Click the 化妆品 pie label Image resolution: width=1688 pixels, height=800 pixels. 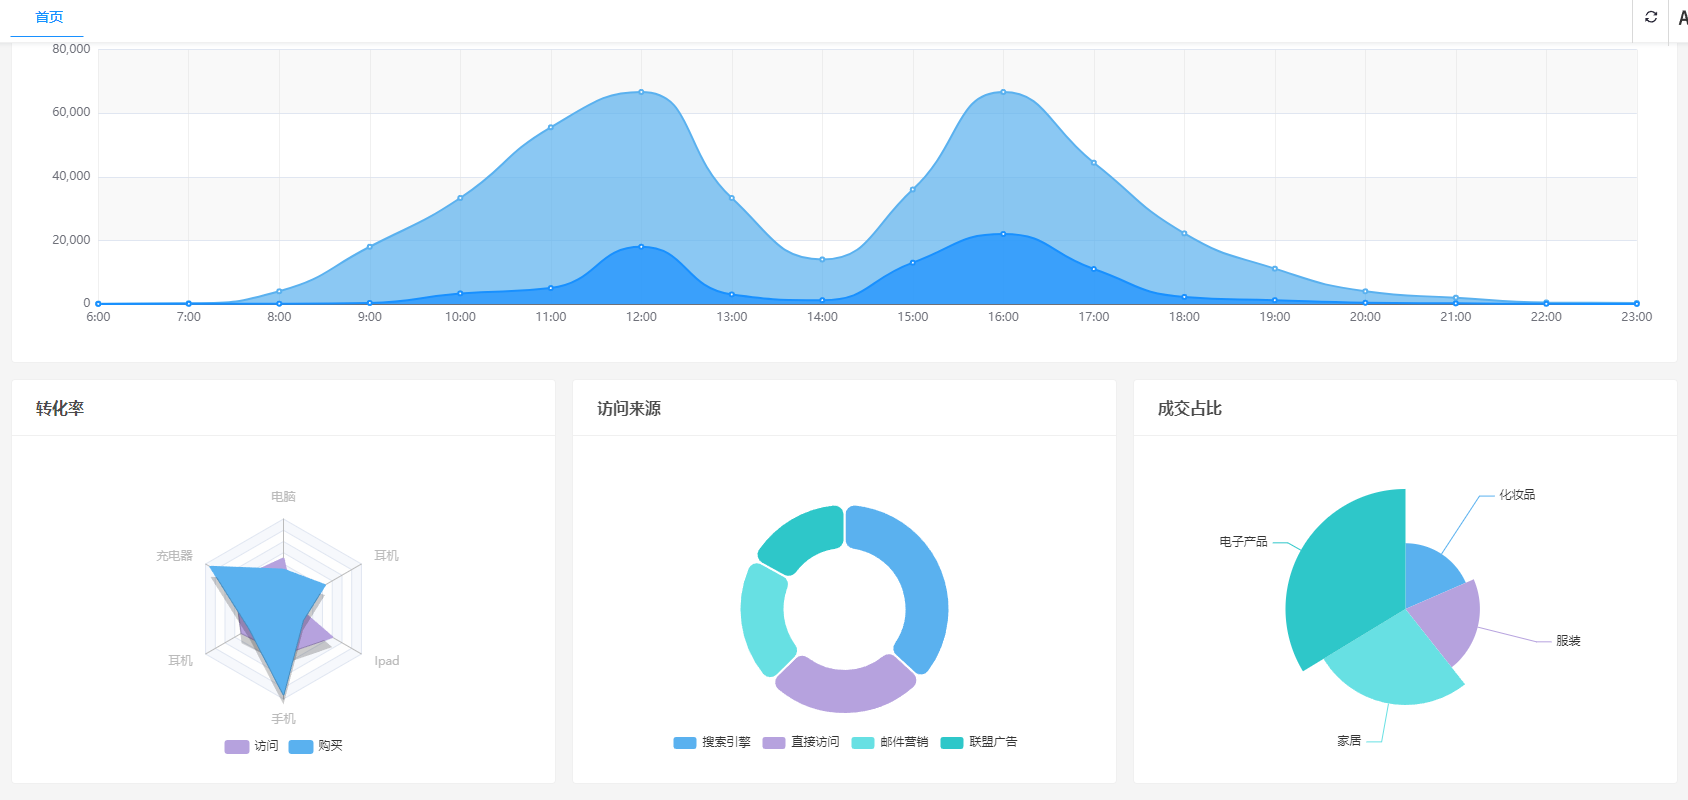(x=1517, y=495)
